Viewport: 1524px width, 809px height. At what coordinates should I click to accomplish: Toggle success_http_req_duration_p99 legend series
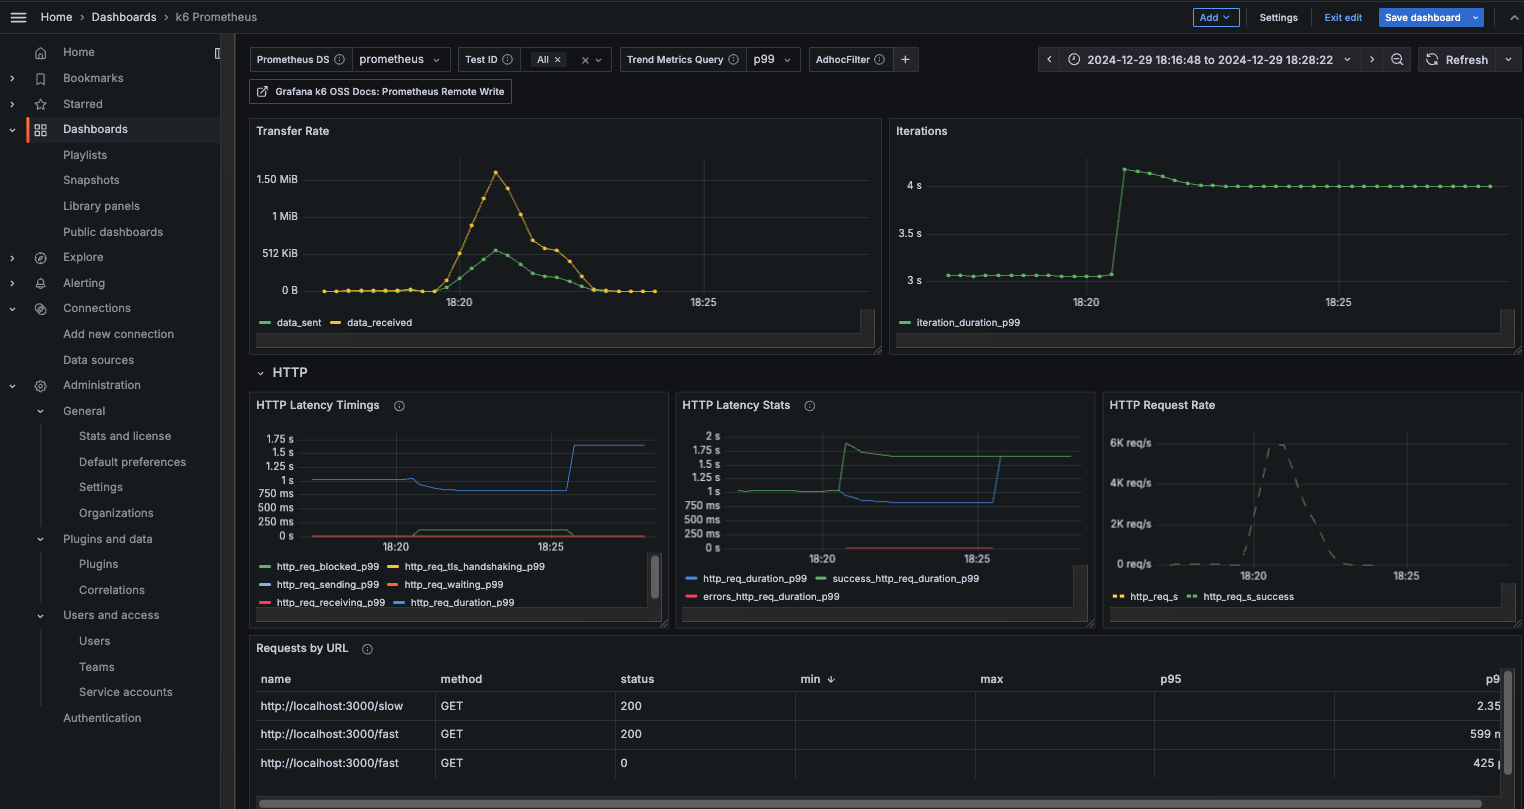pyautogui.click(x=905, y=579)
